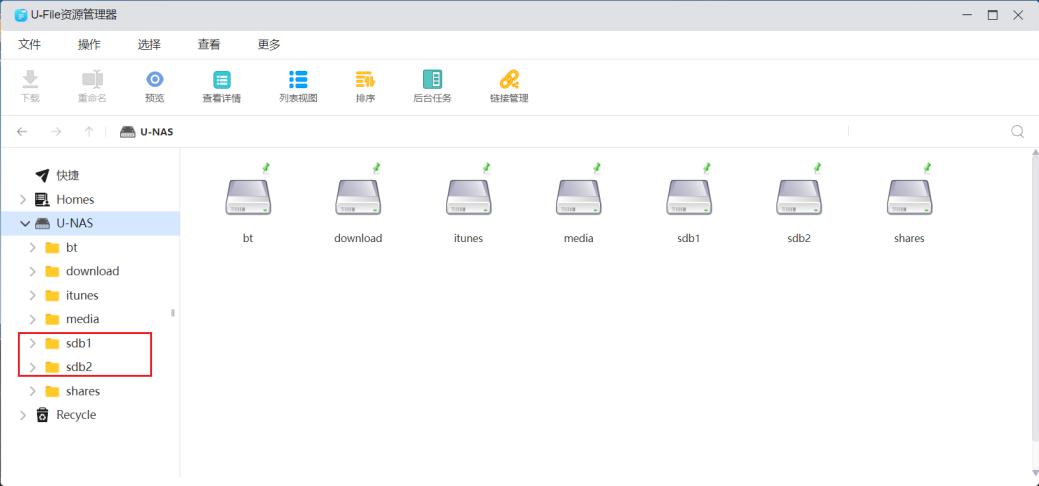Screen dimensions: 1039x486
Task: Click into the search input field
Action: coord(928,131)
